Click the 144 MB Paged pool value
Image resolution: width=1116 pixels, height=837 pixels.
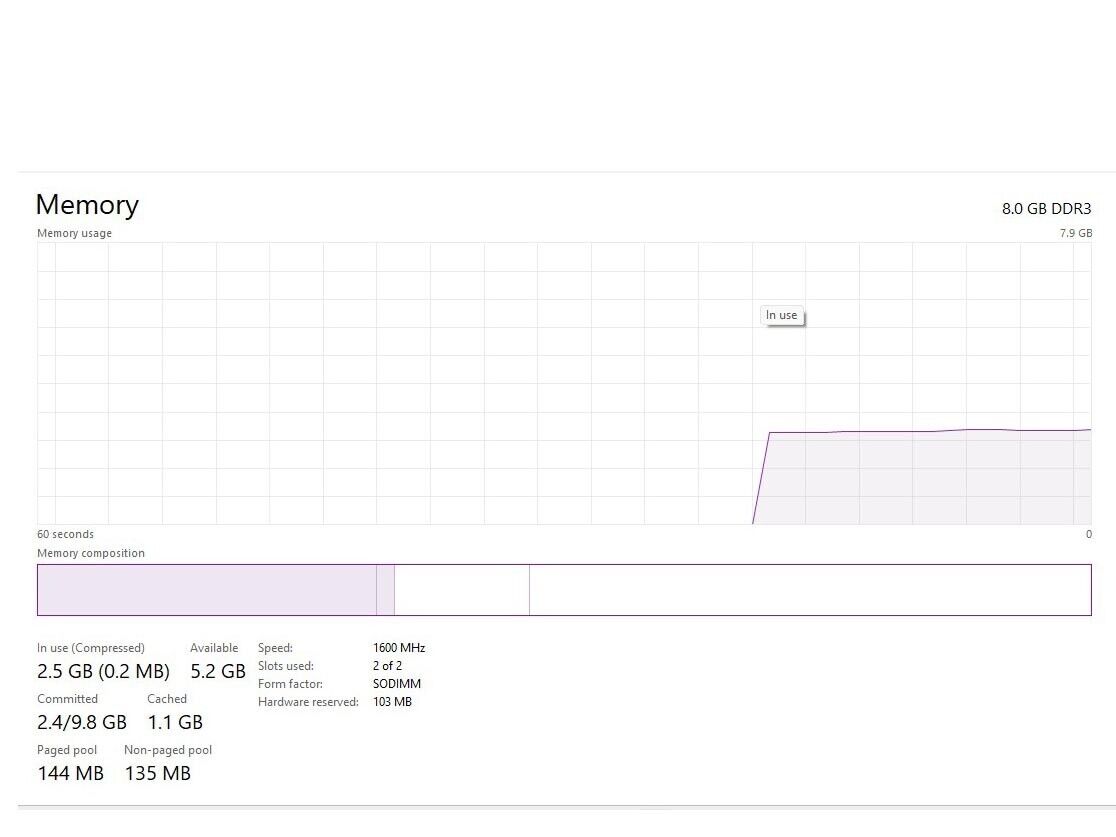[x=70, y=773]
